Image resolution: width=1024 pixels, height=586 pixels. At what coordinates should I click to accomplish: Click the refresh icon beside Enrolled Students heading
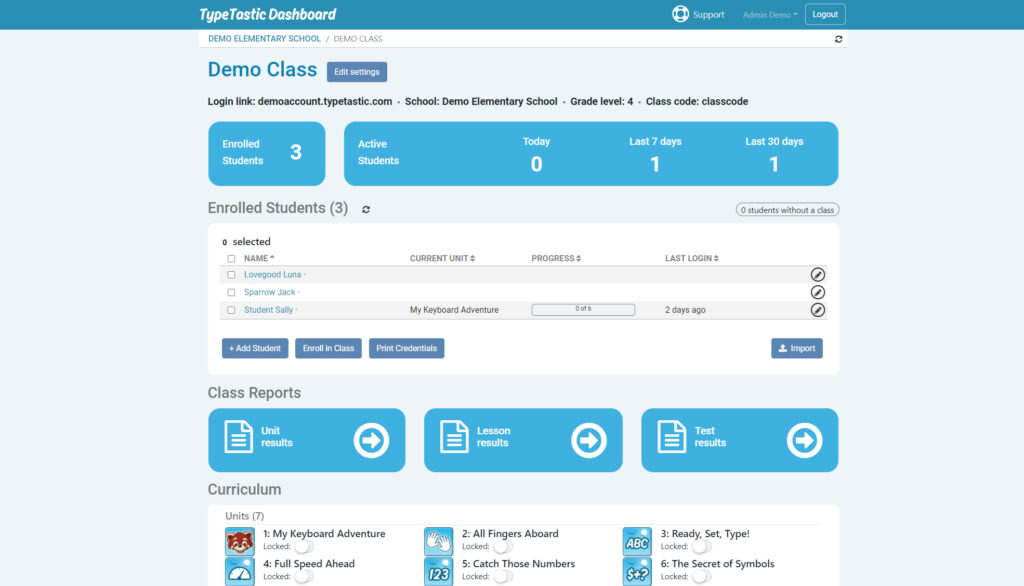tap(366, 209)
